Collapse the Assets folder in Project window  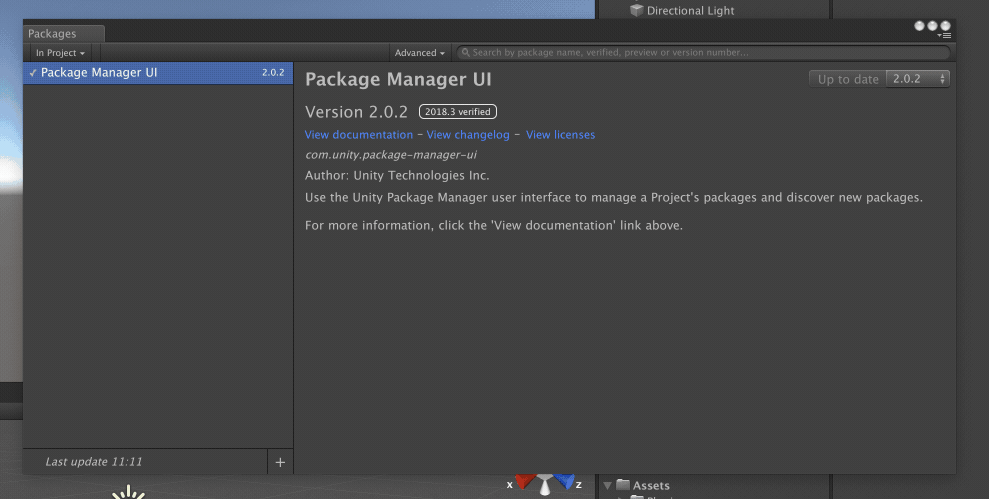(x=608, y=485)
